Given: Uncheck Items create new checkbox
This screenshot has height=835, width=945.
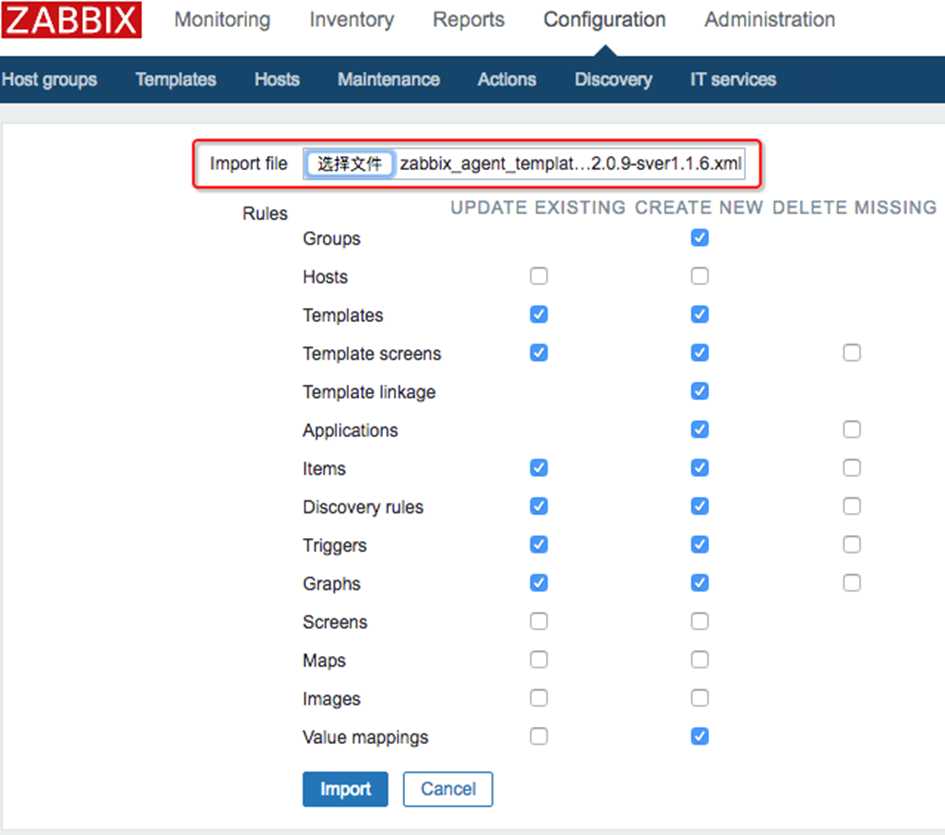Looking at the screenshot, I should point(700,468).
